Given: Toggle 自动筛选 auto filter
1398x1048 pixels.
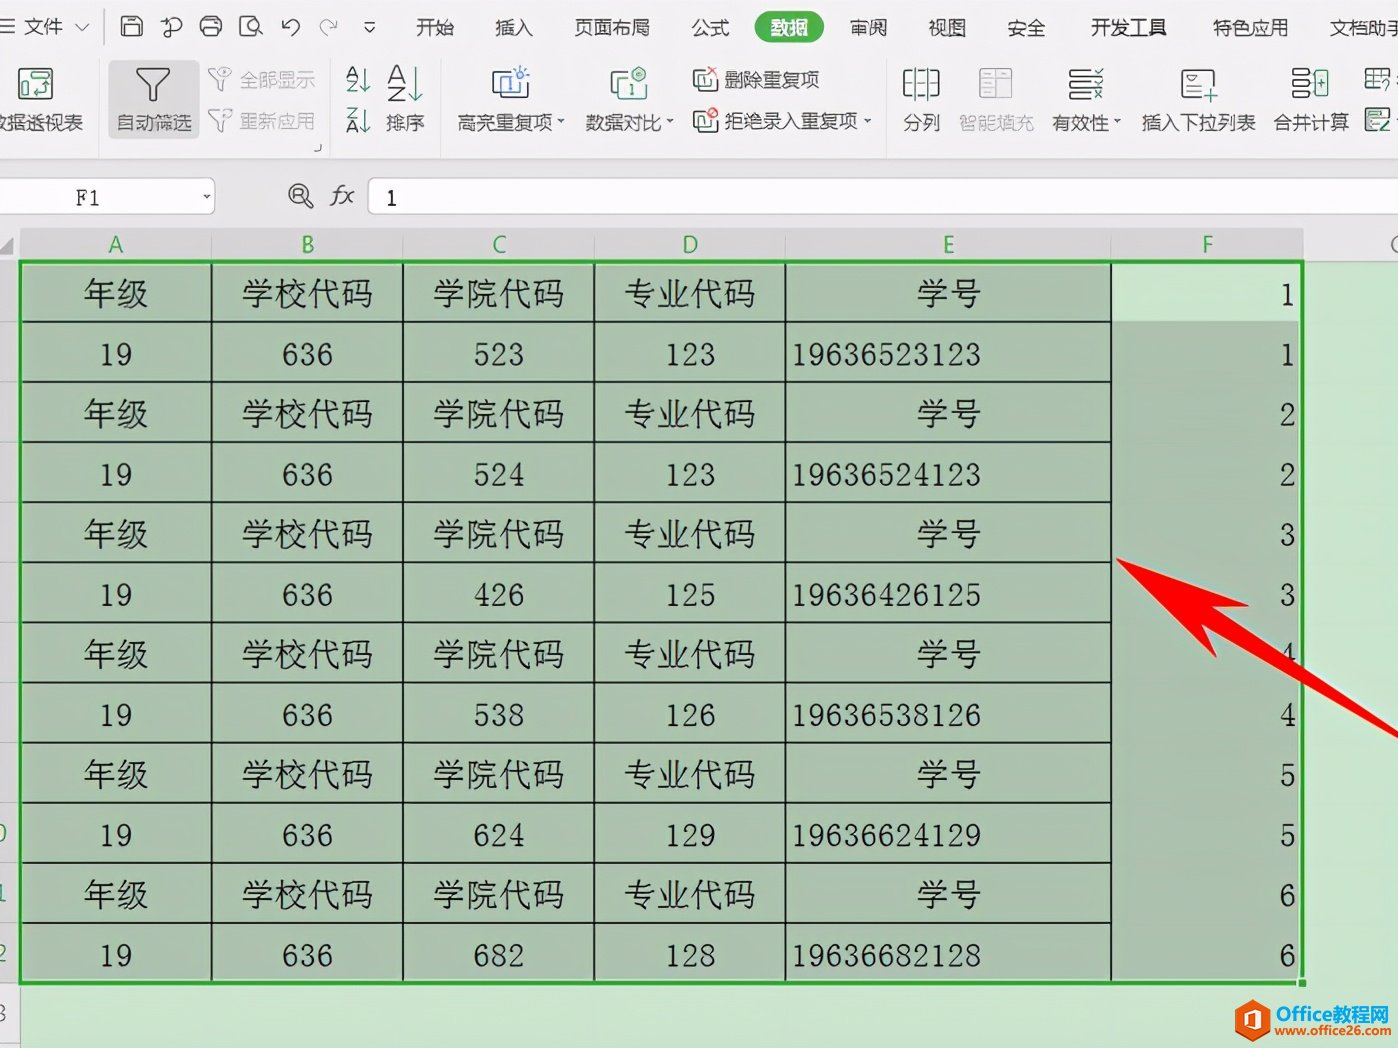Looking at the screenshot, I should [x=153, y=99].
